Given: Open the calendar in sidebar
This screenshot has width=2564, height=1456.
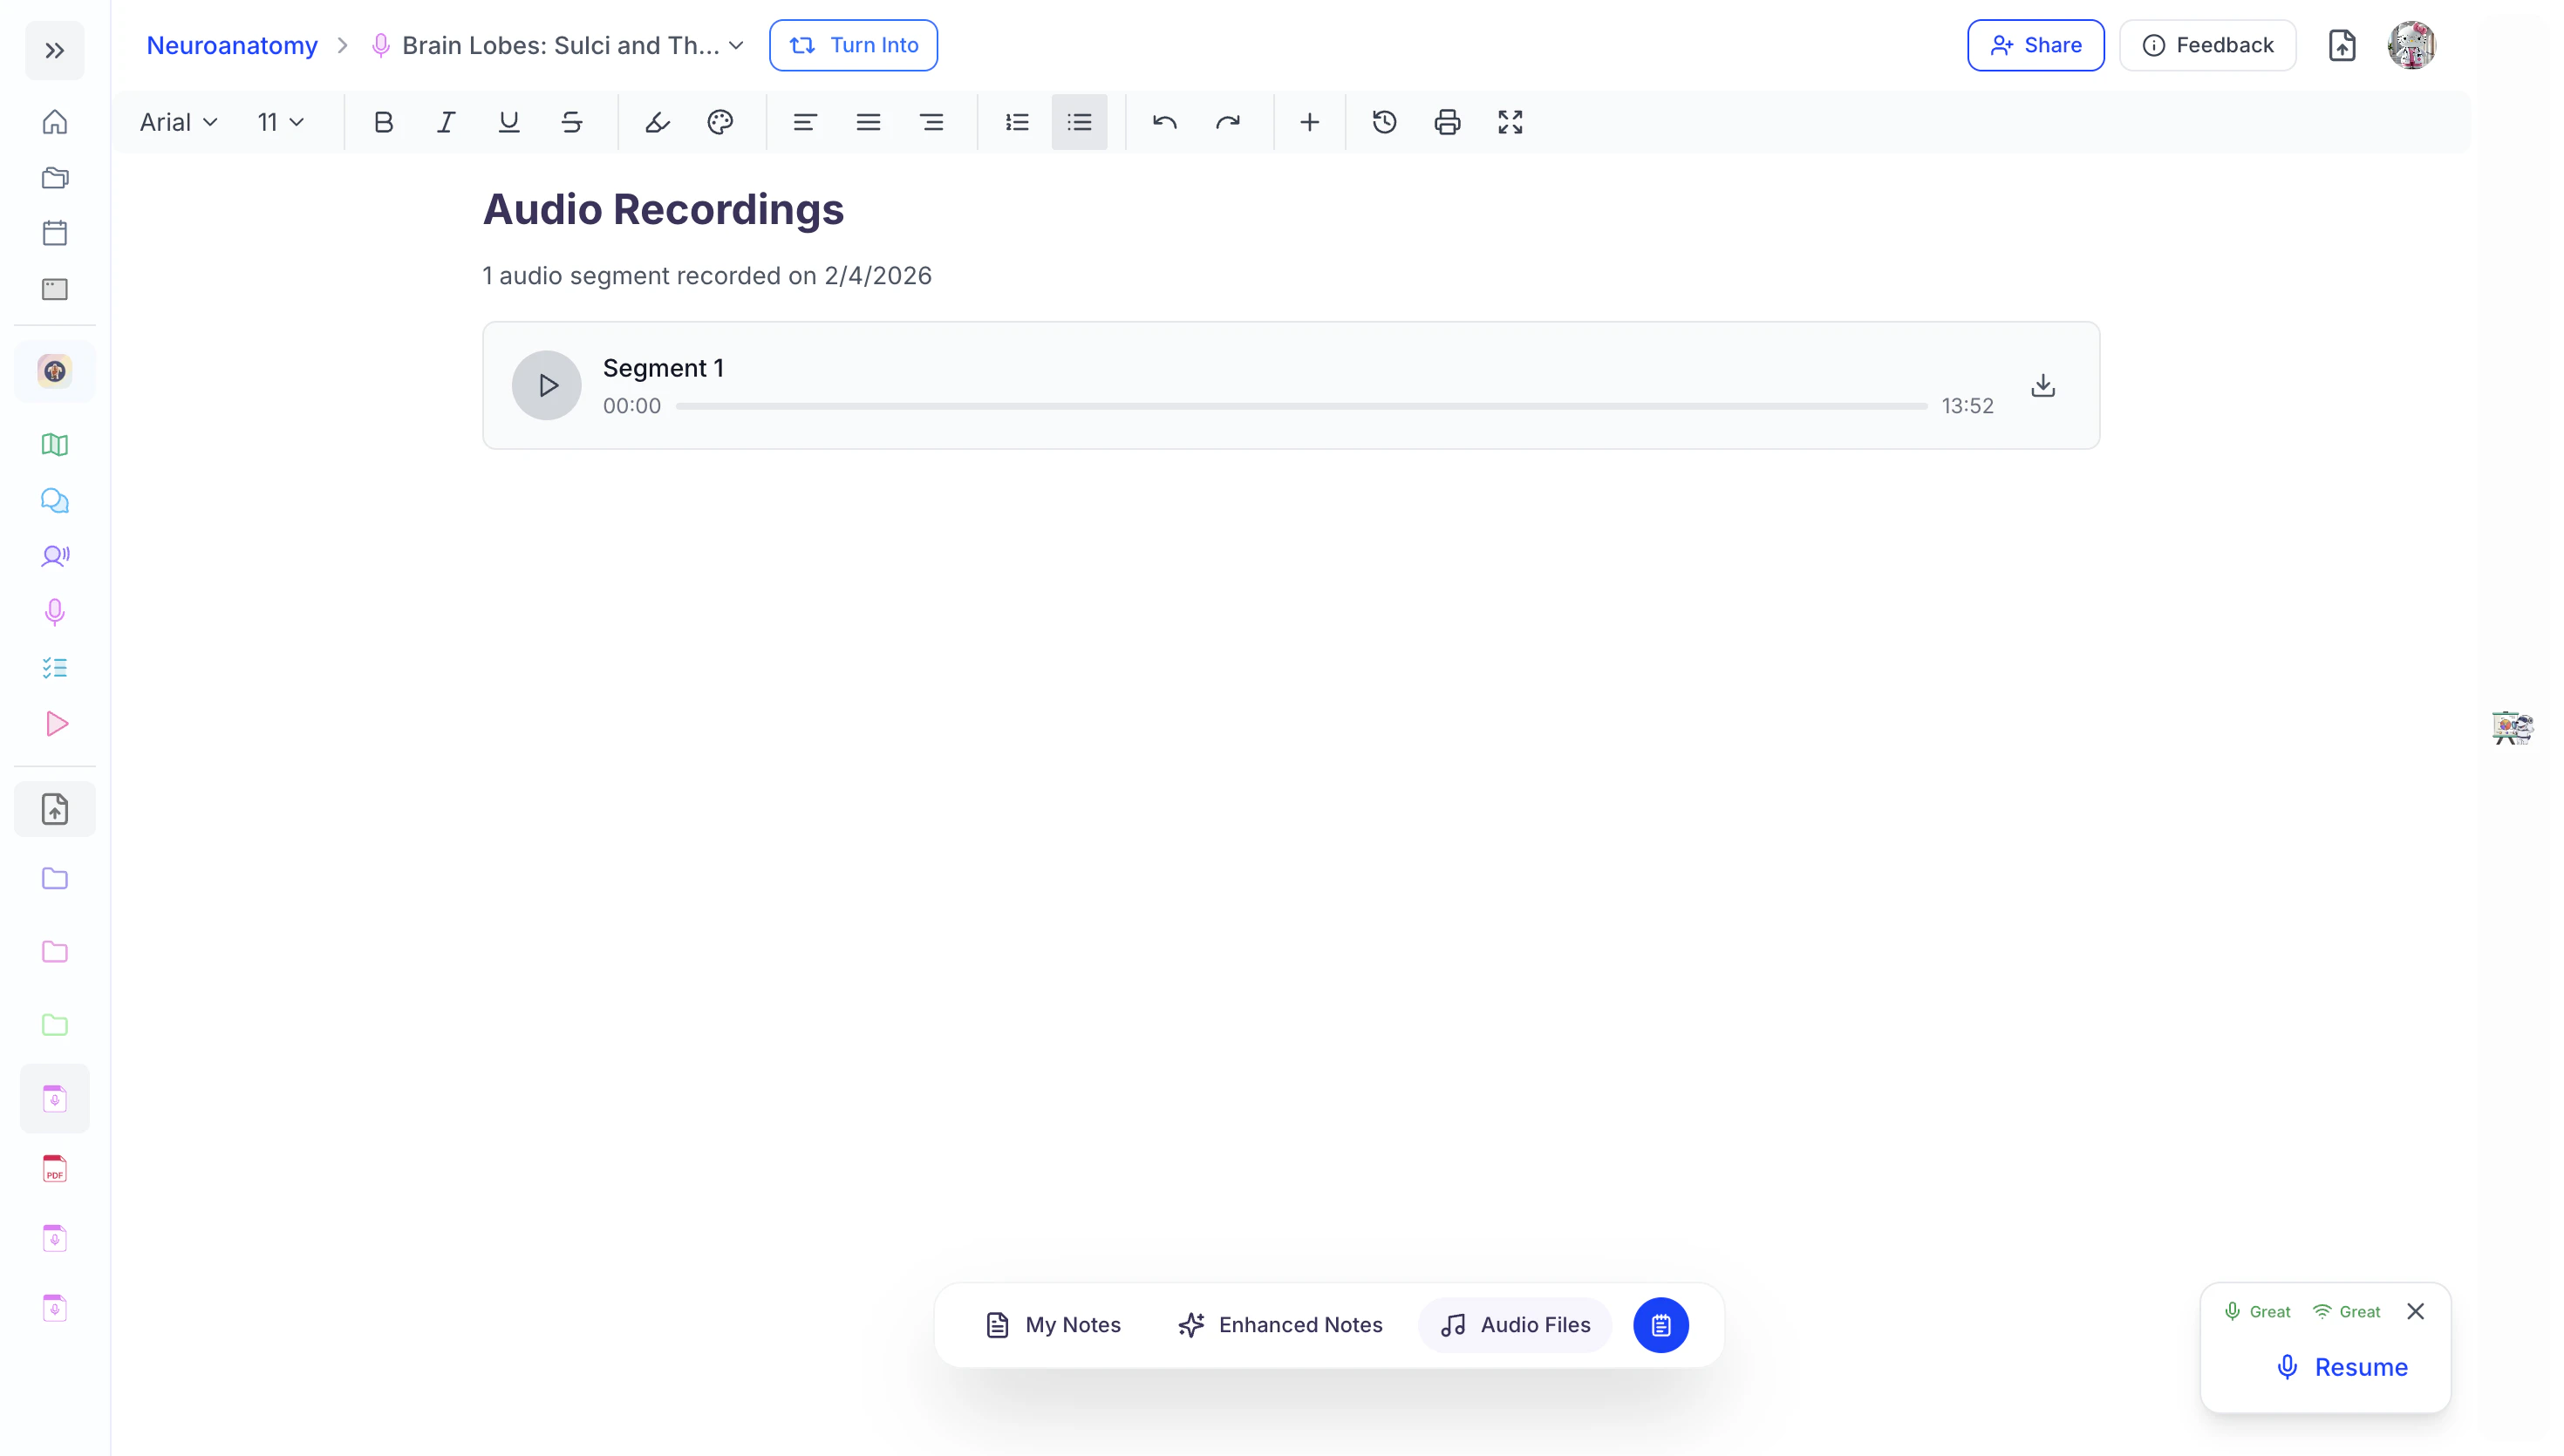Looking at the screenshot, I should (x=55, y=233).
